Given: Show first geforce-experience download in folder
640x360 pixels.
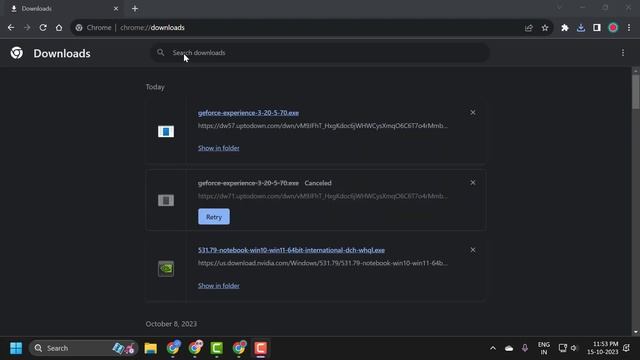Looking at the screenshot, I should coord(219,148).
